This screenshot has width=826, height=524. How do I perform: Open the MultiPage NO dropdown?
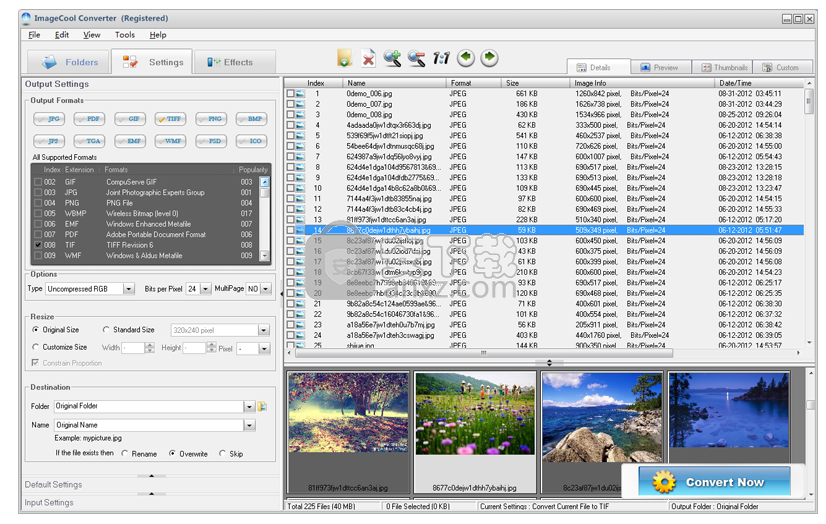pyautogui.click(x=266, y=289)
